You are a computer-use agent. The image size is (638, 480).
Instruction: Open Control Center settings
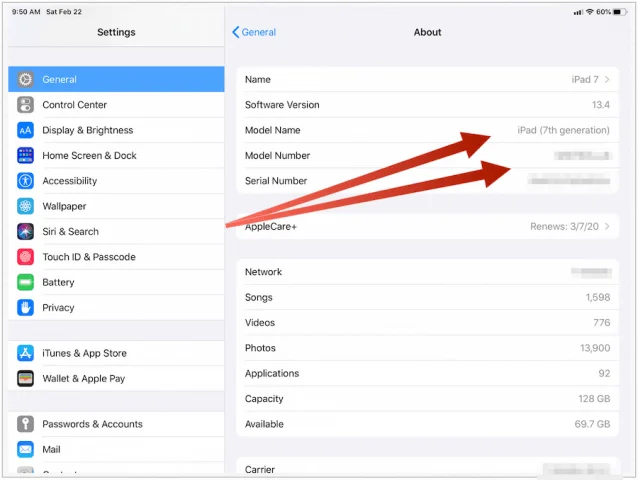pos(116,105)
